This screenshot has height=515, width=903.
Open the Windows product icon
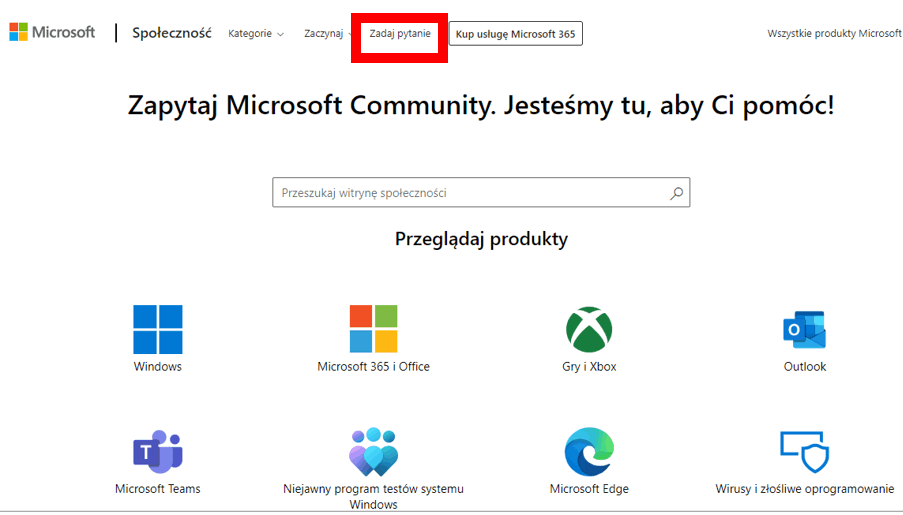(x=158, y=329)
